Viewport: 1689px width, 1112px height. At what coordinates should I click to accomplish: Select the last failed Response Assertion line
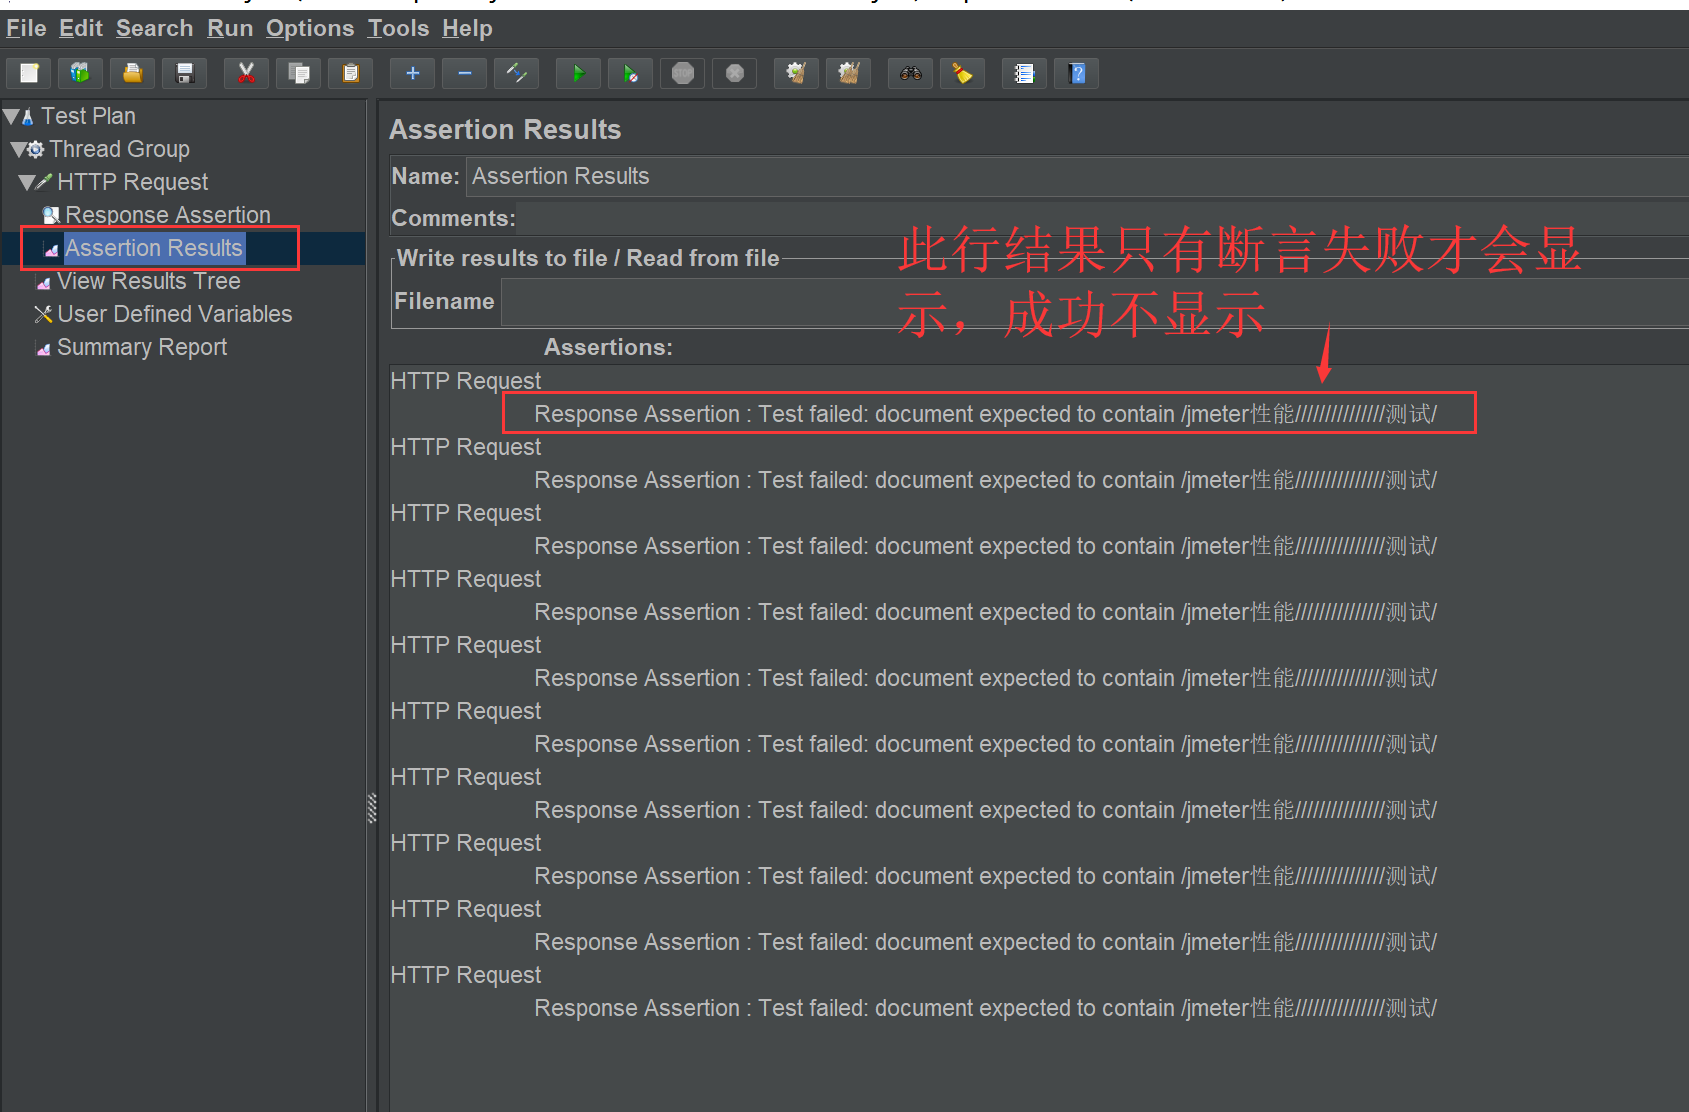point(985,1008)
